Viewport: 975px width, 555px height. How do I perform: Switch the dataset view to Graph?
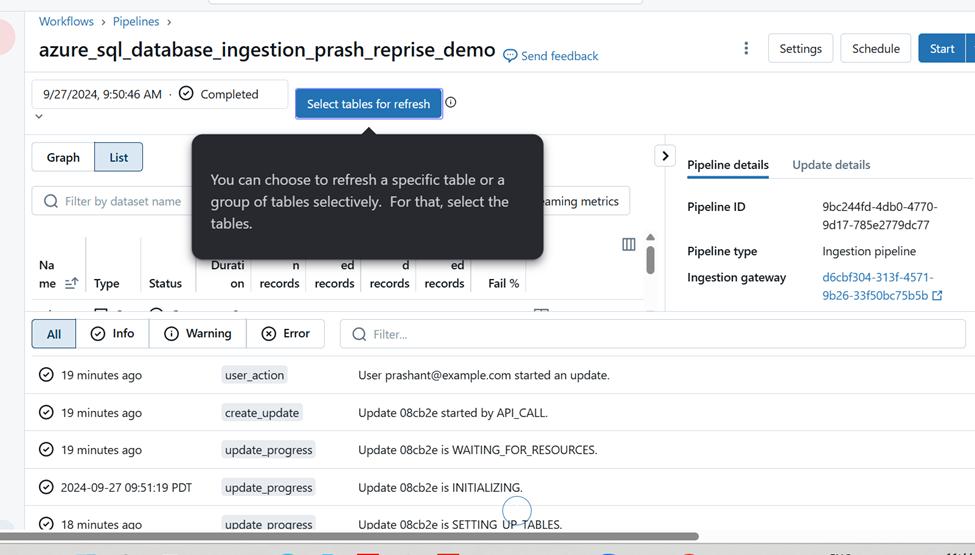pyautogui.click(x=63, y=157)
